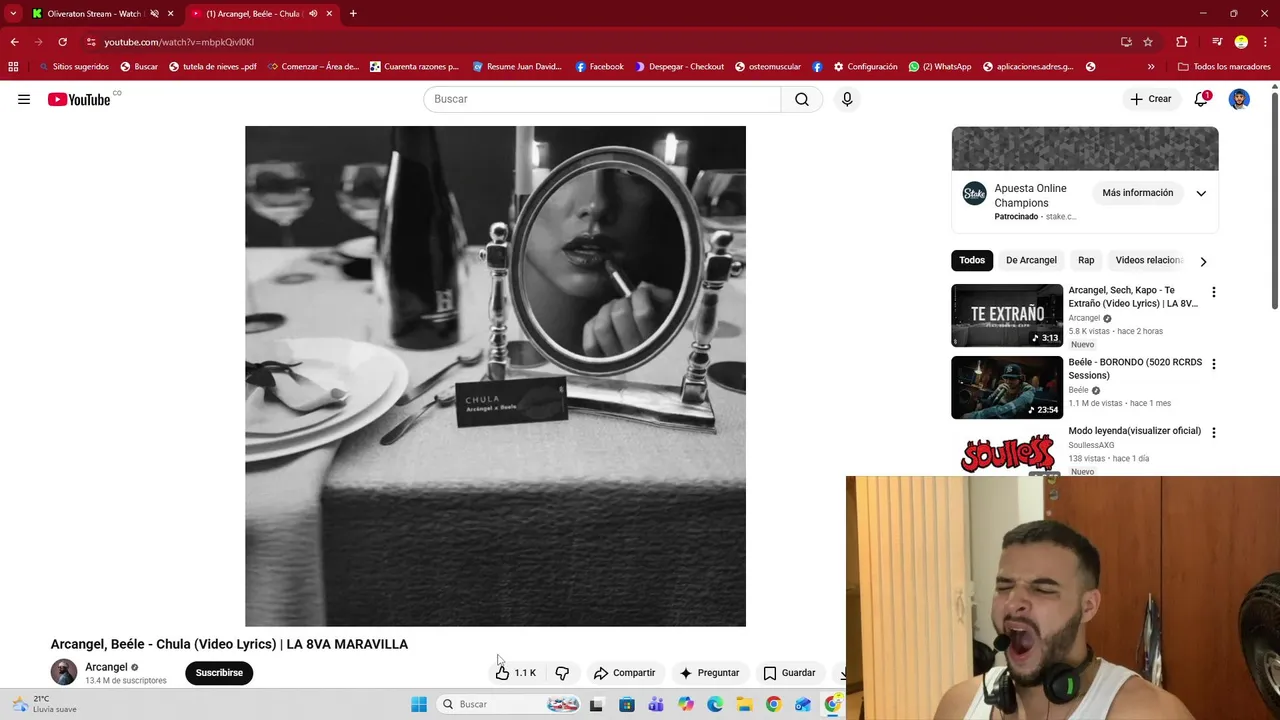Select the Todos filter chip
This screenshot has width=1280, height=720.
pos(972,260)
